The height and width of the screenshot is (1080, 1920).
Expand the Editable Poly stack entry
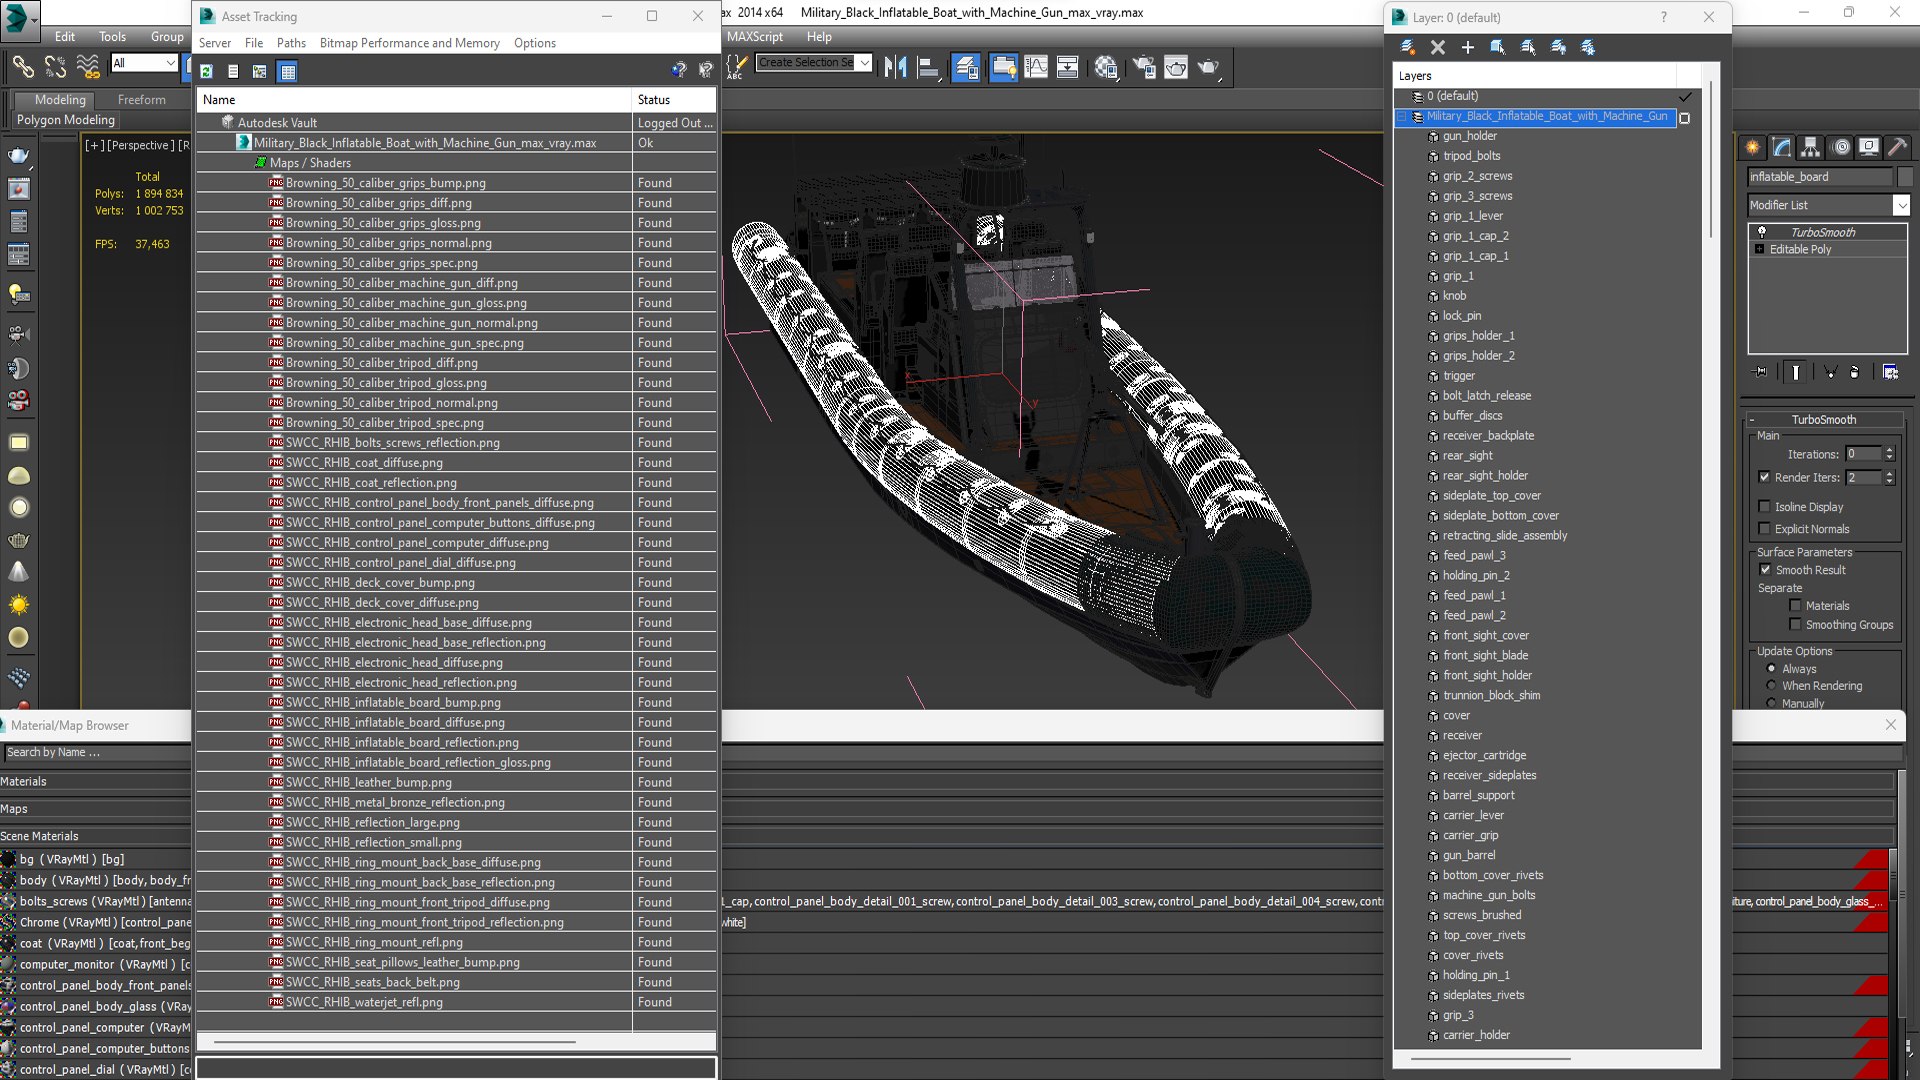click(x=1760, y=249)
